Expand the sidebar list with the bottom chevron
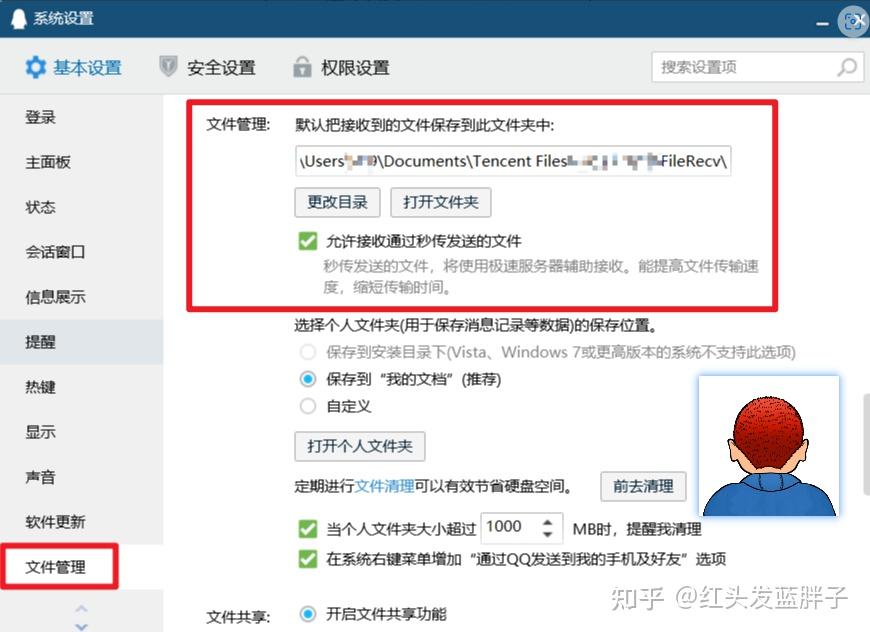The width and height of the screenshot is (870, 632). tap(82, 626)
